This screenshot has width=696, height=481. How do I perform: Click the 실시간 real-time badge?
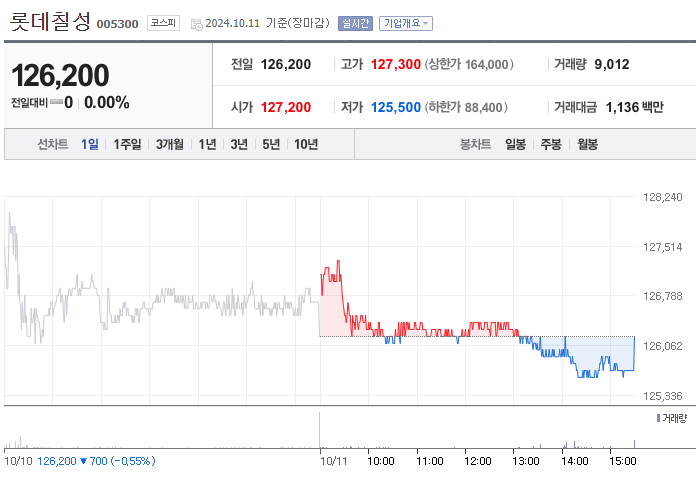(355, 23)
